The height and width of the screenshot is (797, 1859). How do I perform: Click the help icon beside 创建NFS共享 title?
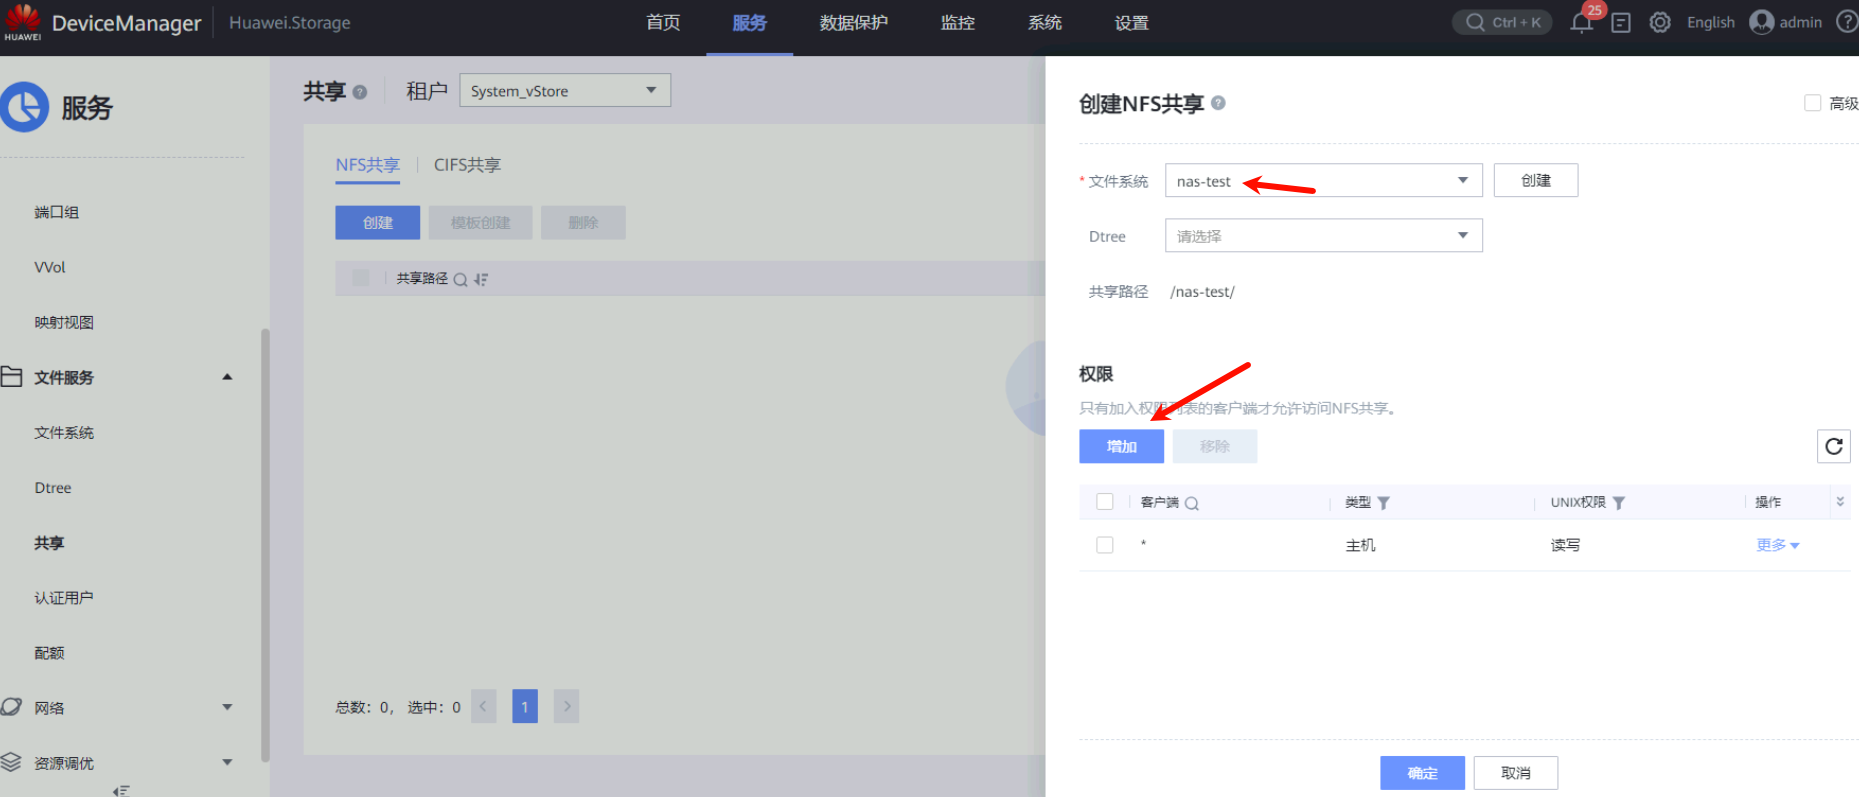[1218, 103]
